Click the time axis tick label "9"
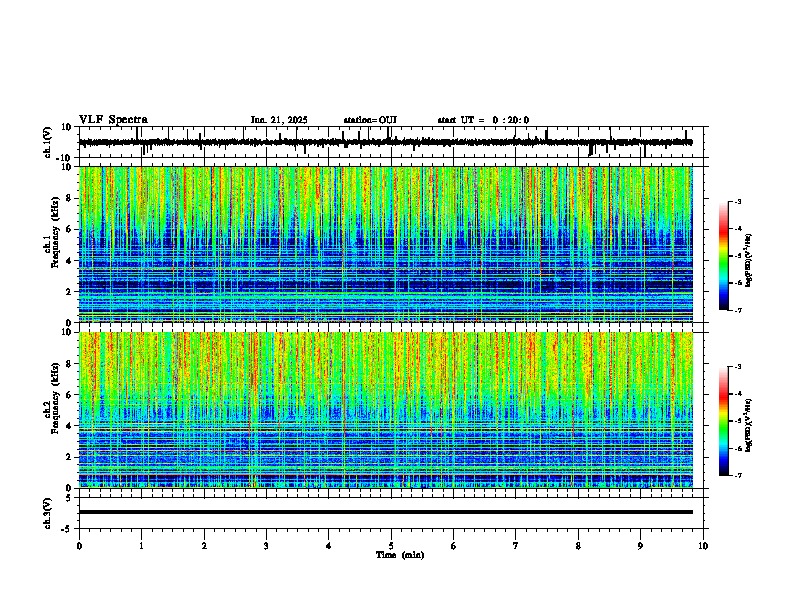Screen dimensions: 792x612 click(640, 546)
